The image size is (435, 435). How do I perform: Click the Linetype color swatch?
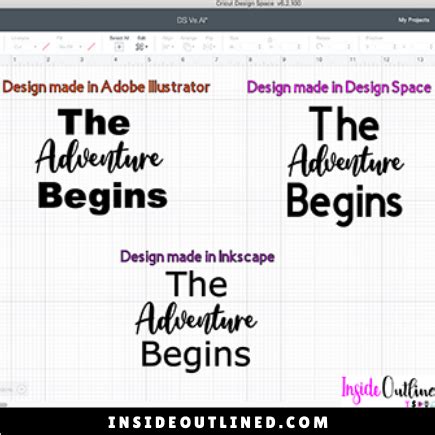[46, 47]
